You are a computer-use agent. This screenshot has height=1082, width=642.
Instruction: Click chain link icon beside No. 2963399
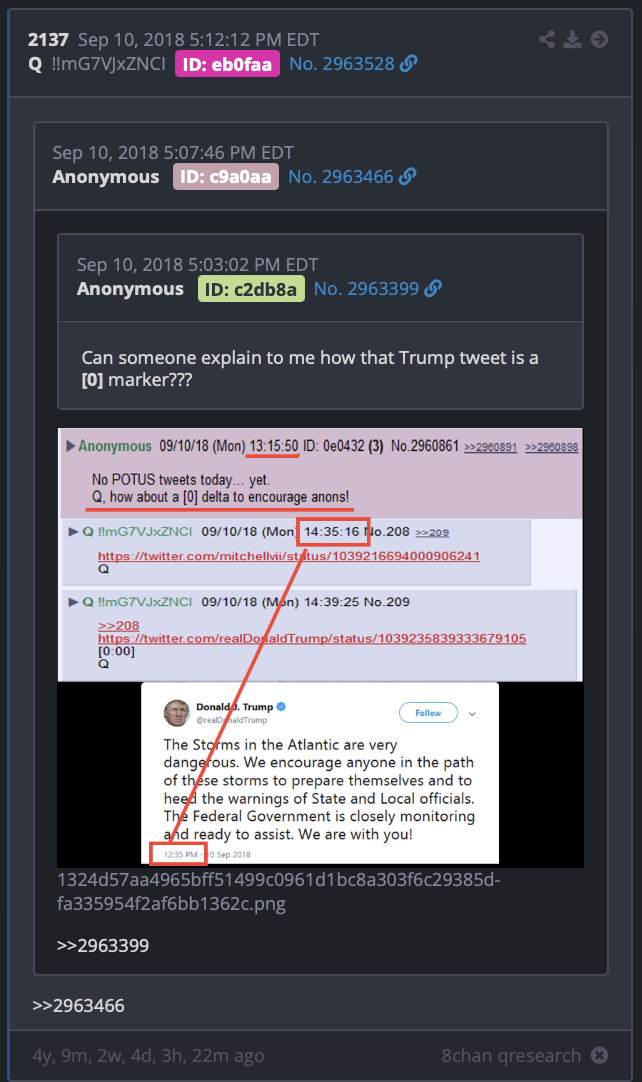click(433, 288)
